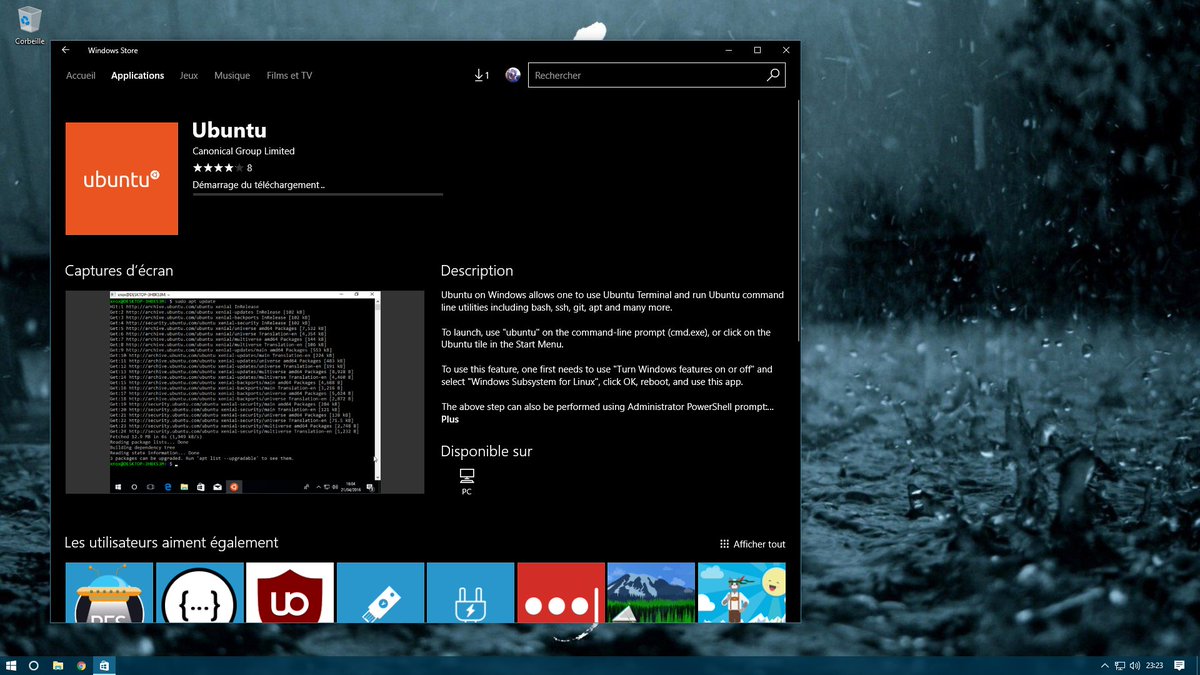Click the network tray icon
Image resolution: width=1200 pixels, height=675 pixels.
click(1120, 665)
